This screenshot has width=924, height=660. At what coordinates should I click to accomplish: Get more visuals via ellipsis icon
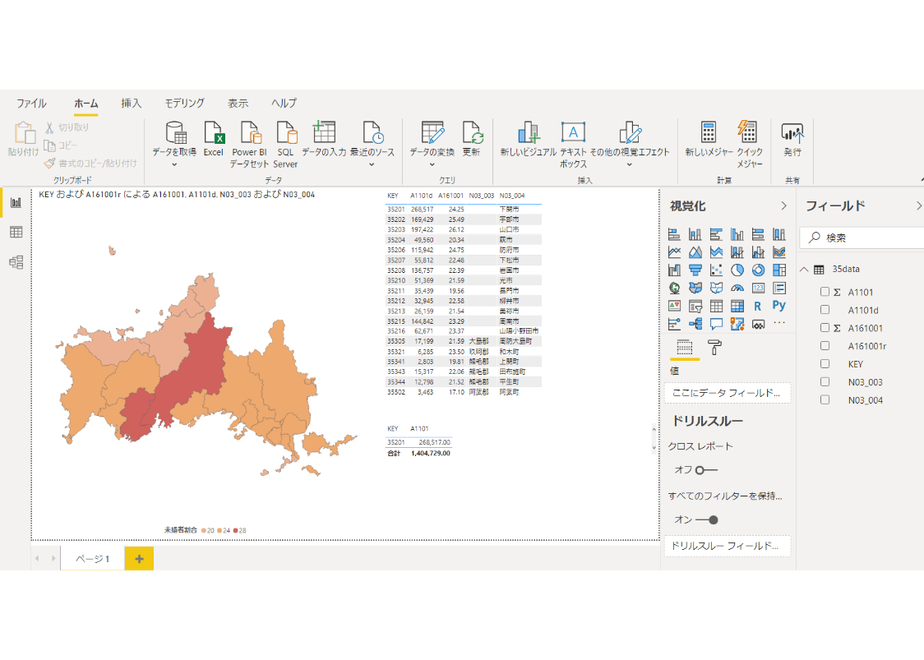click(779, 322)
